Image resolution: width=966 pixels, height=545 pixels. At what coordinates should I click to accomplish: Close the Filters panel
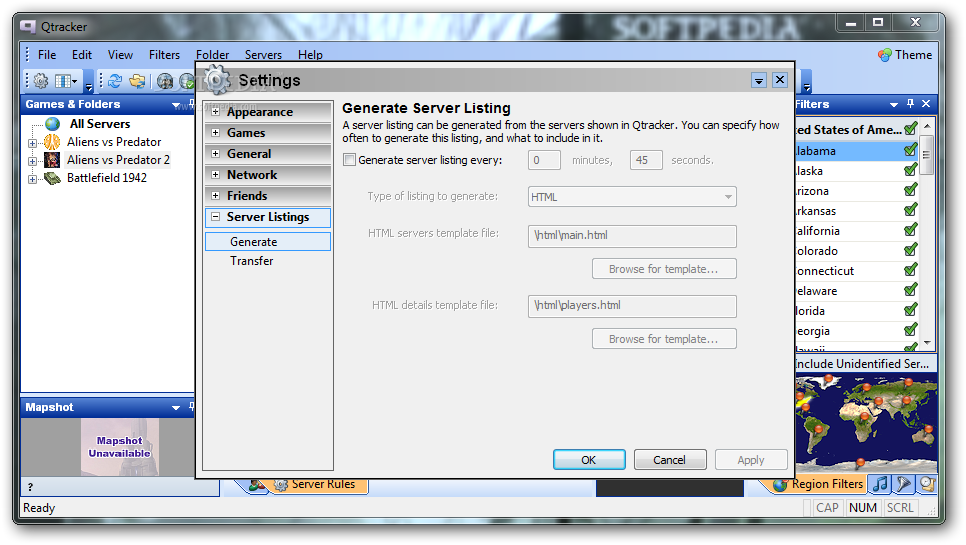tap(926, 104)
